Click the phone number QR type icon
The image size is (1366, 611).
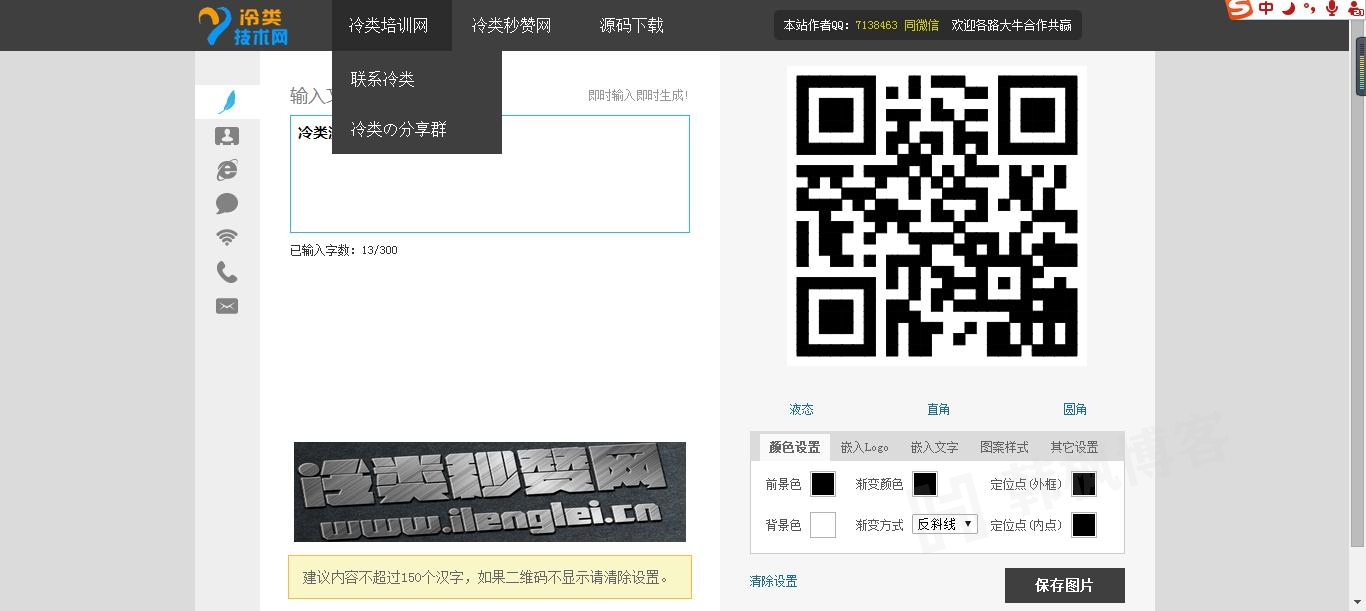pyautogui.click(x=227, y=271)
